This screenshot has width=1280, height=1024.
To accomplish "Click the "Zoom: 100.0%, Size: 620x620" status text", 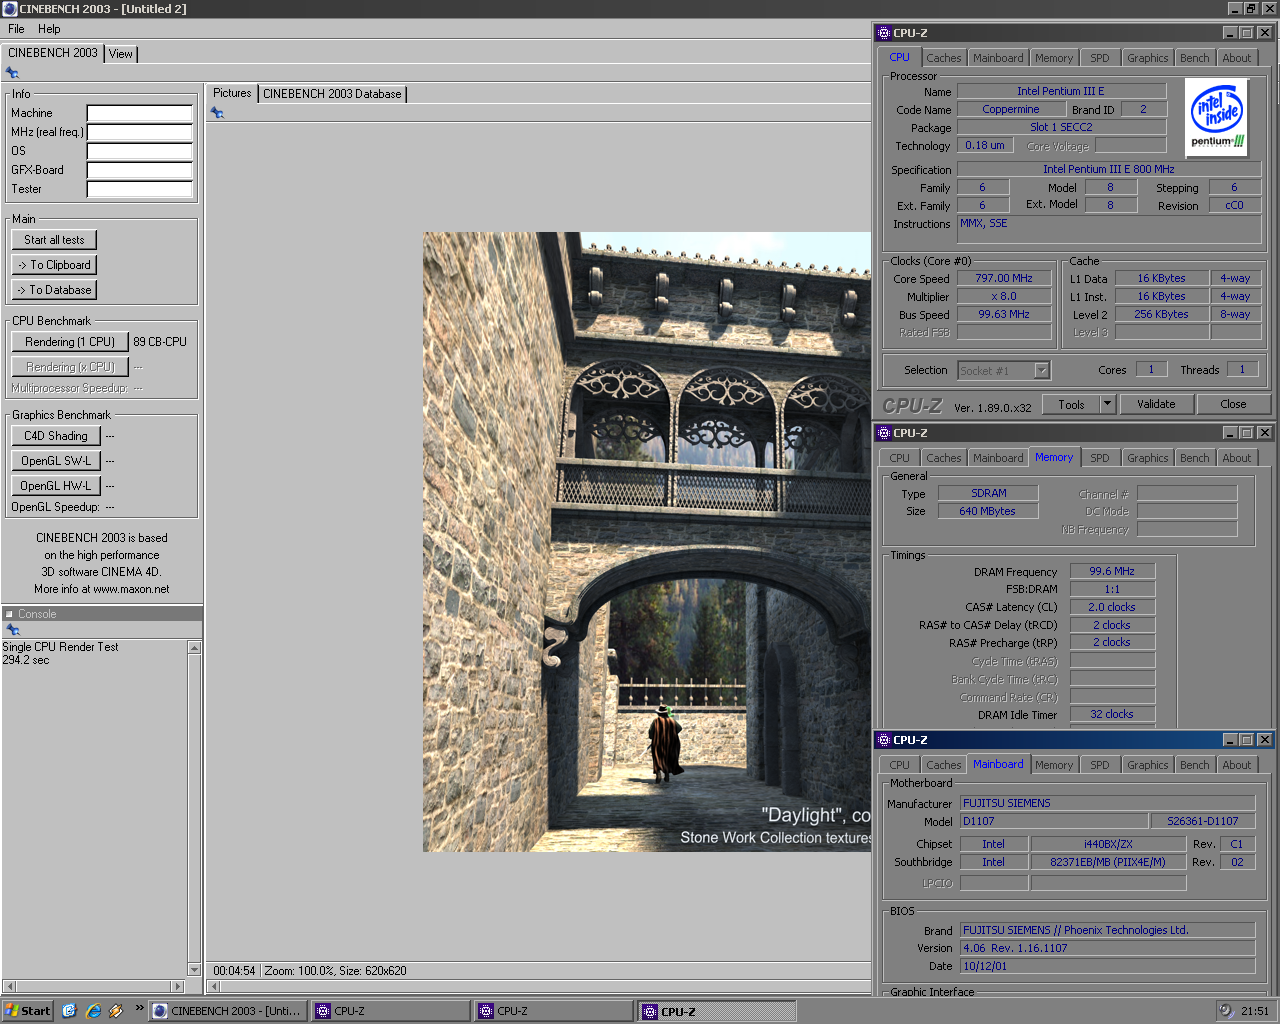I will [x=335, y=971].
